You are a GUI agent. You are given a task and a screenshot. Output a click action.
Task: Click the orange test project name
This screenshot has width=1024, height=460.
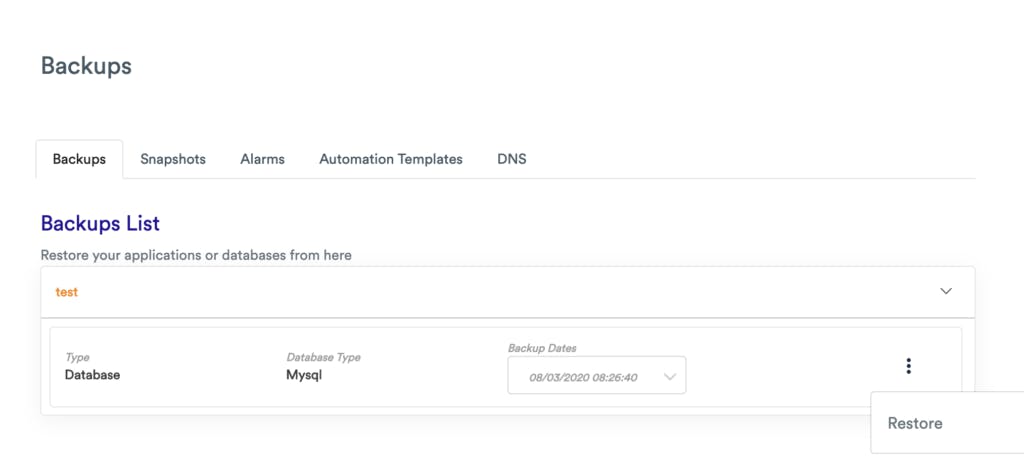click(x=67, y=292)
